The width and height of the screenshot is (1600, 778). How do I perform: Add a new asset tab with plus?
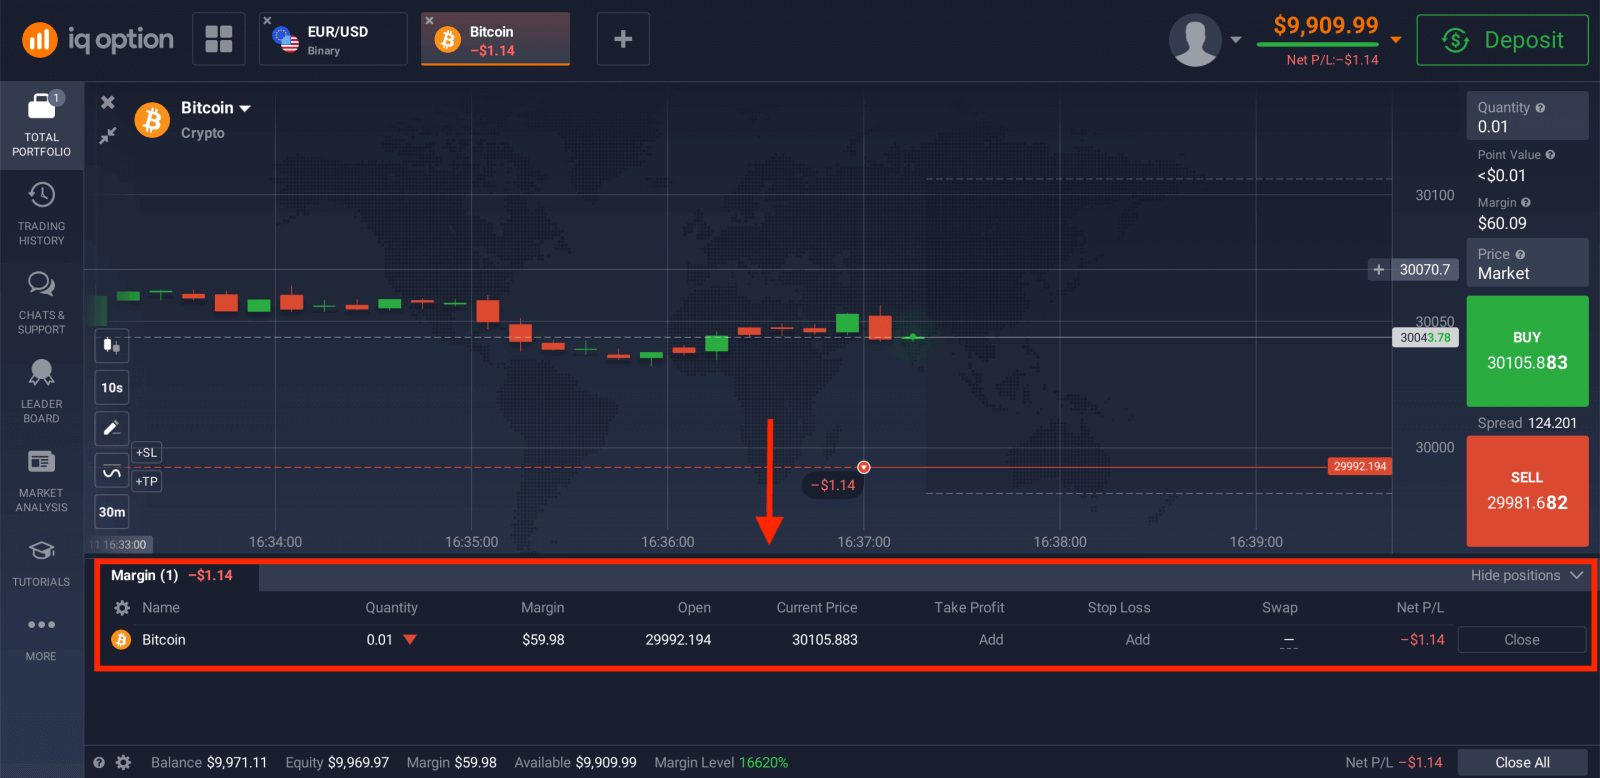coord(623,39)
